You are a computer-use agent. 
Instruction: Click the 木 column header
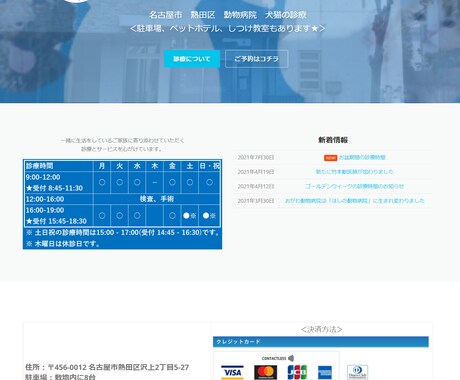(155, 166)
